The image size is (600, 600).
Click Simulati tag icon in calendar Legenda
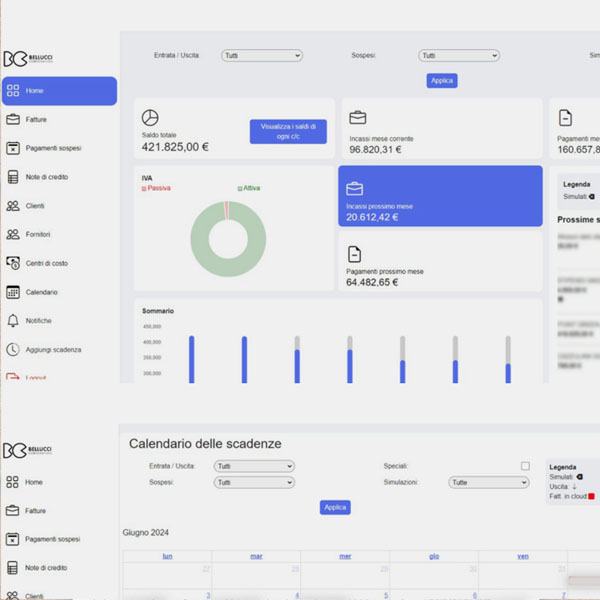580,477
